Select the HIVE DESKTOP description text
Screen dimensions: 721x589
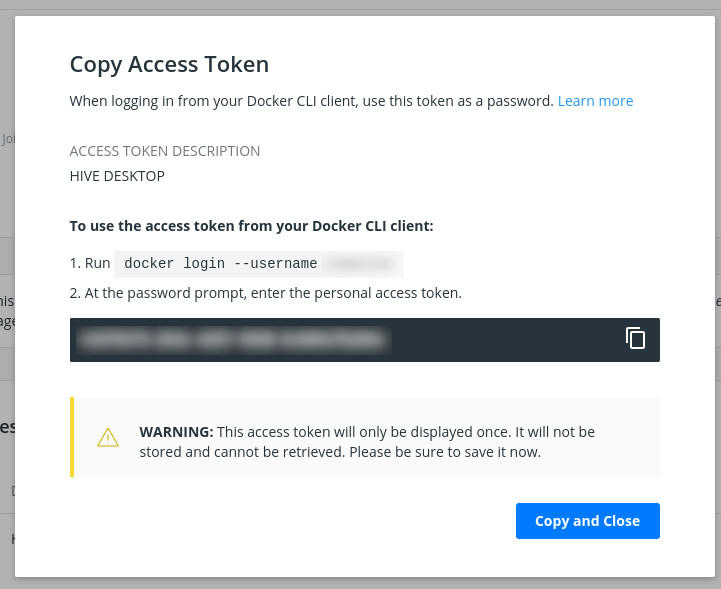click(x=117, y=176)
